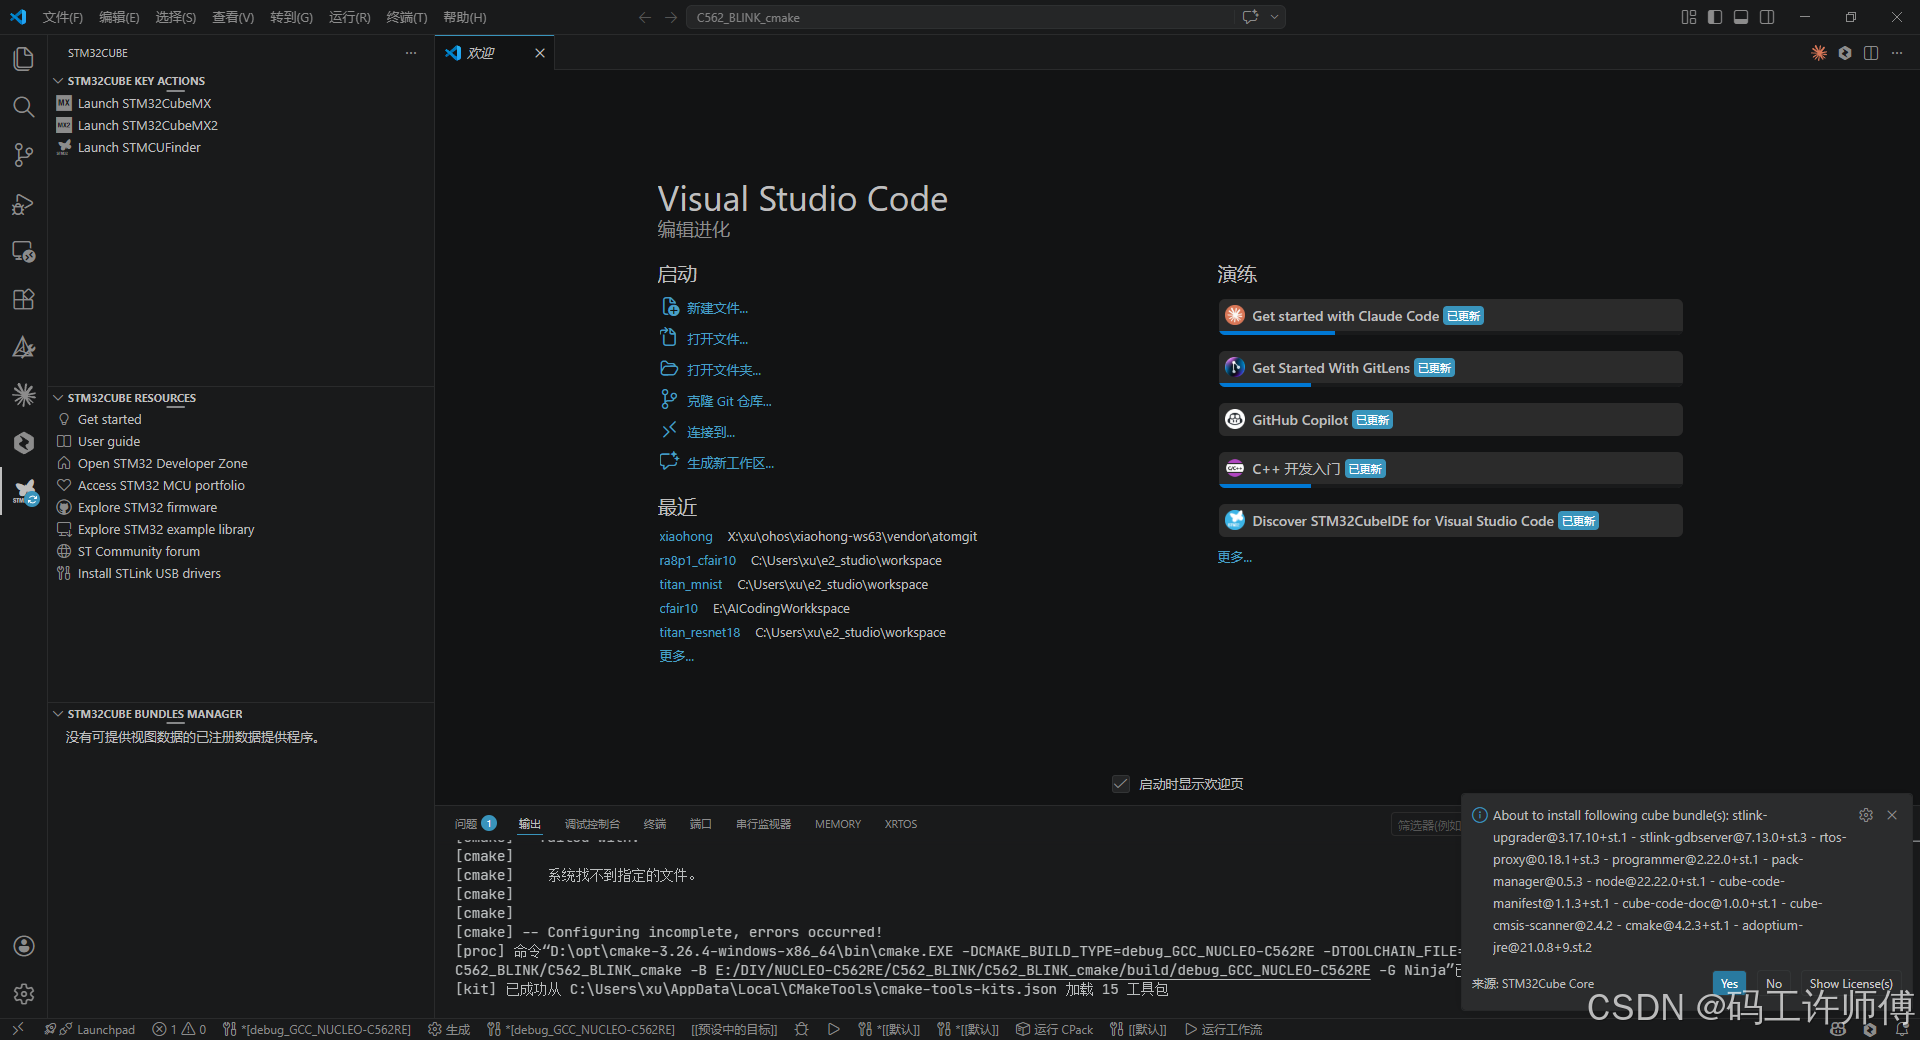The height and width of the screenshot is (1040, 1920).
Task: Click the Build (生成) gear in status bar
Action: coord(449,1029)
